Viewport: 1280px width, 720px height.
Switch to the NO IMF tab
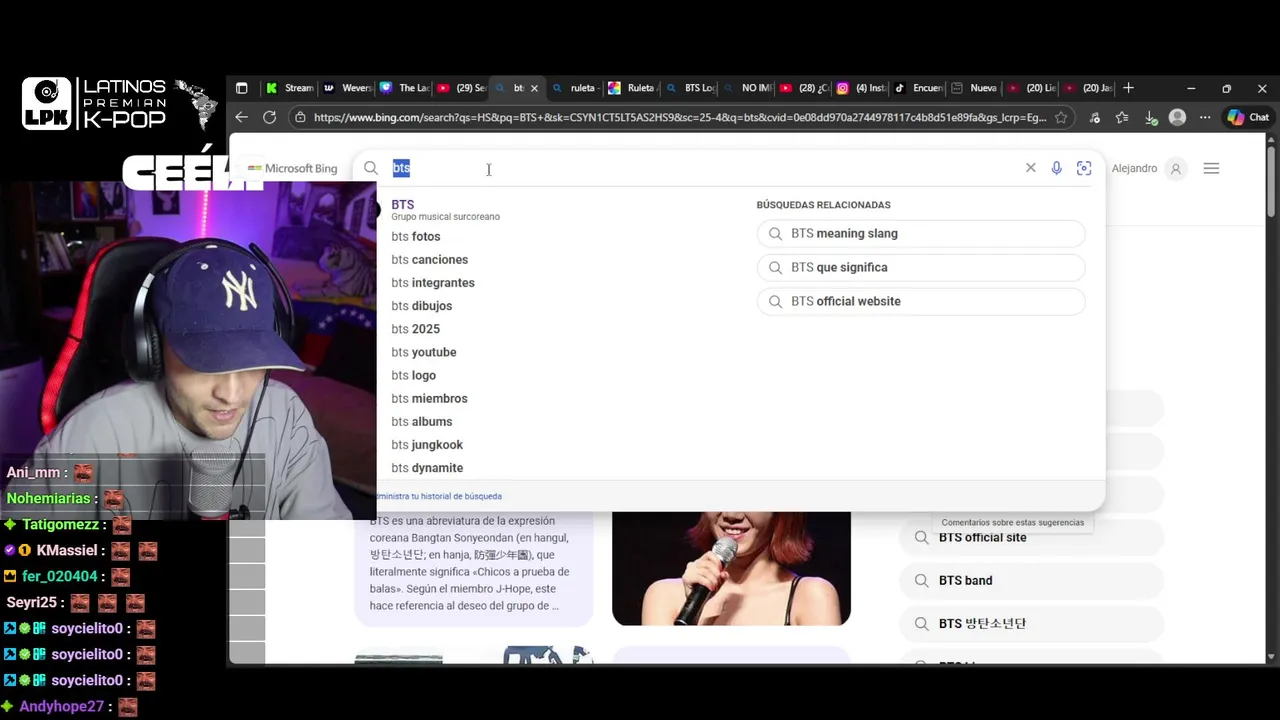[748, 88]
